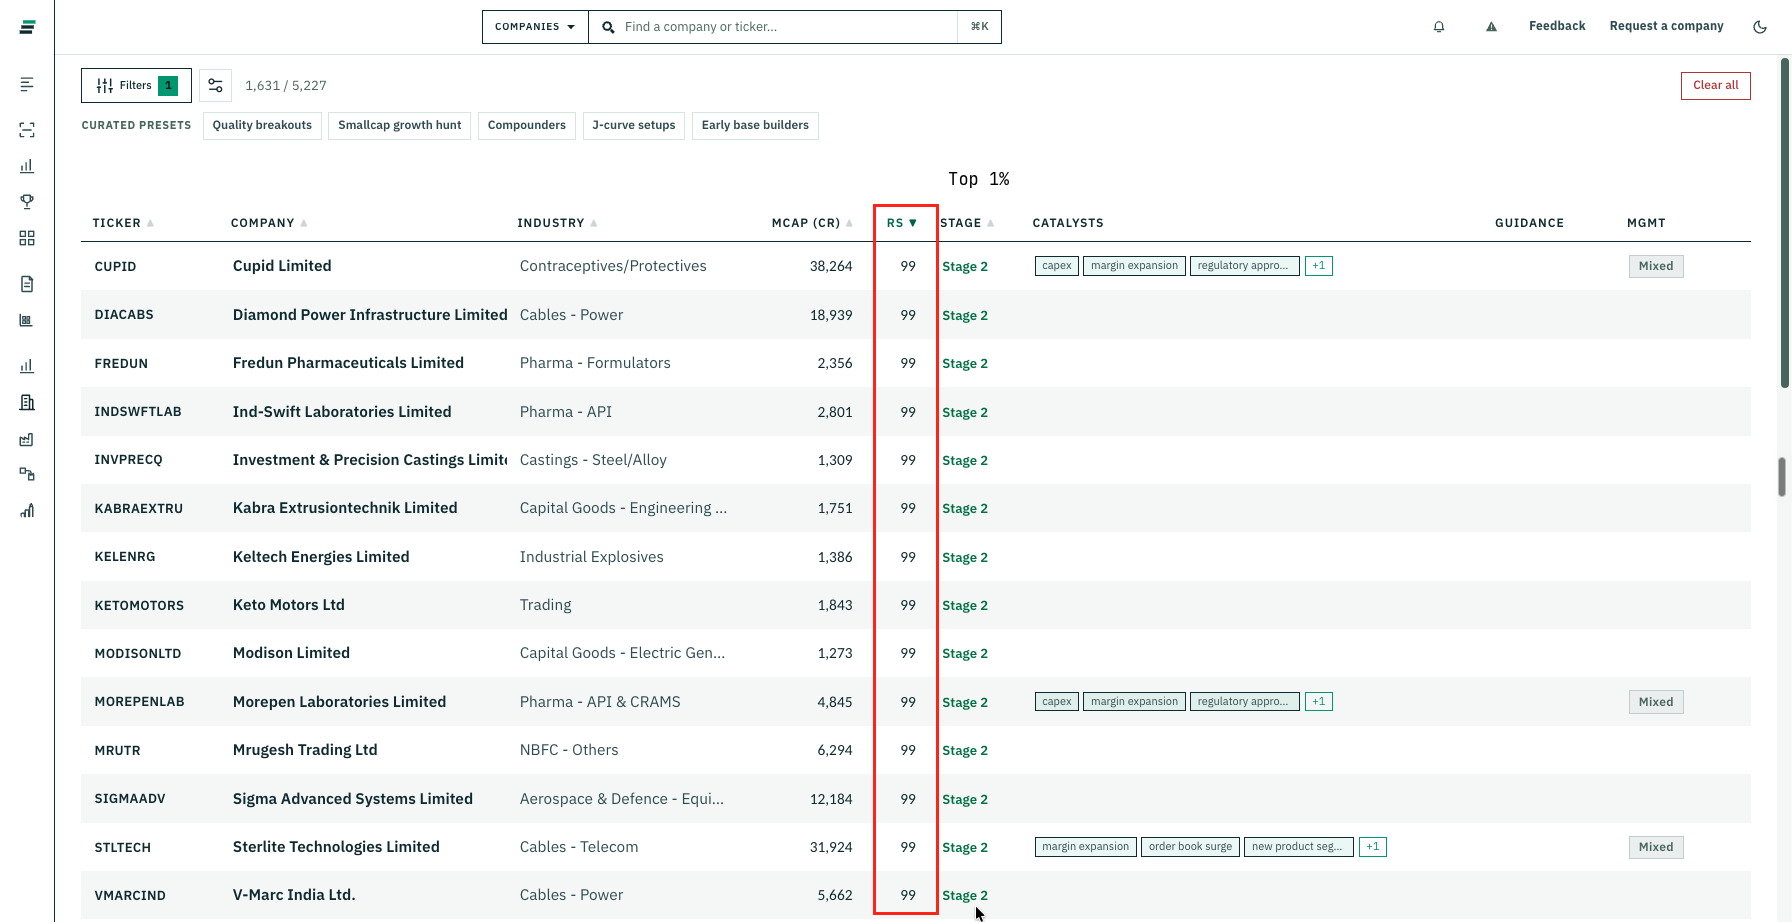The height and width of the screenshot is (922, 1792).
Task: Click Stage 2 in DIACABS row
Action: 965,315
